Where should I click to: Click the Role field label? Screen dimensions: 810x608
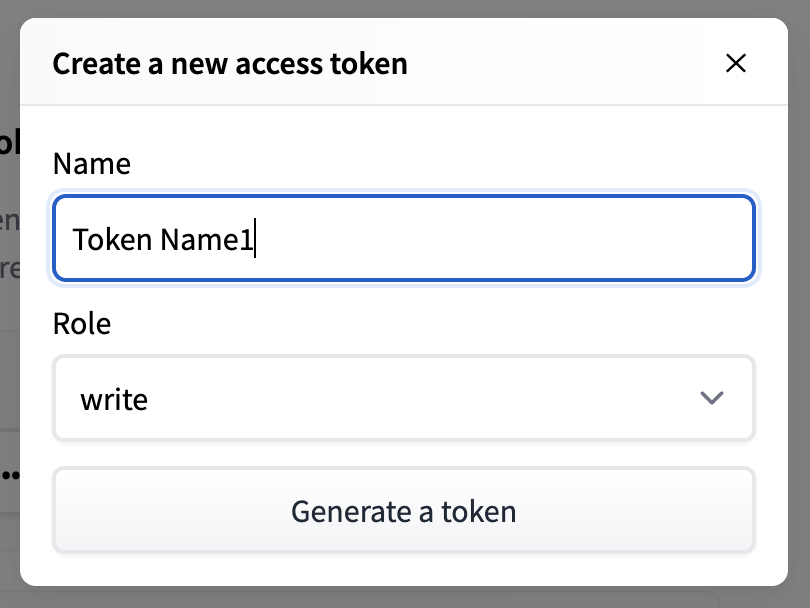[x=82, y=323]
